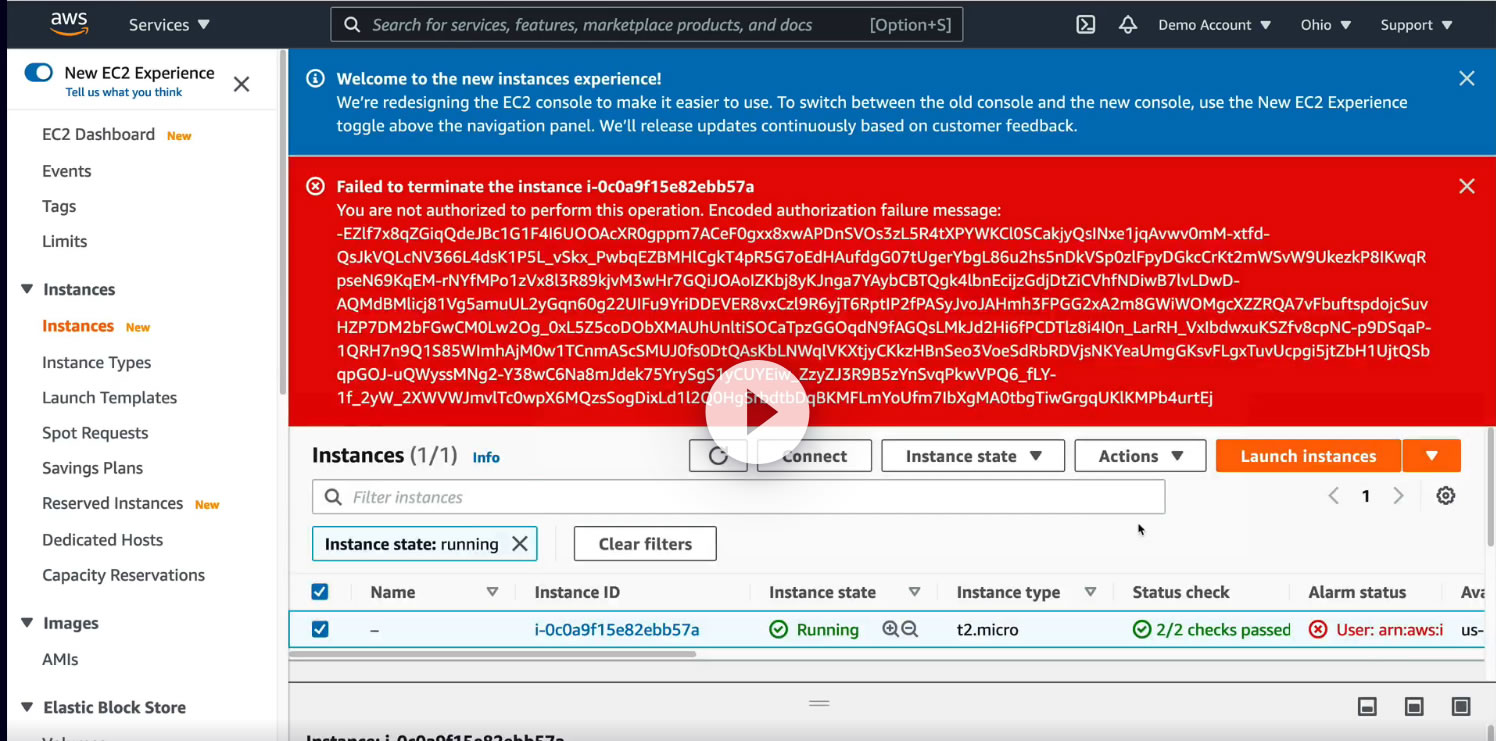Image resolution: width=1496 pixels, height=741 pixels.
Task: Open Instance Types in the sidebar
Action: 97,362
